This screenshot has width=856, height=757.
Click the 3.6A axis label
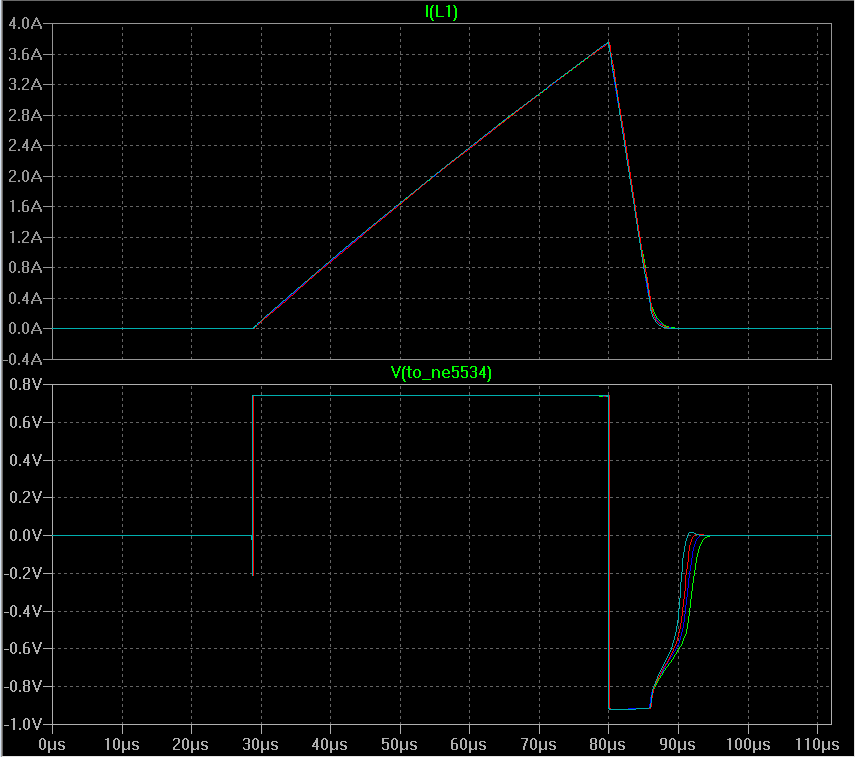25,54
